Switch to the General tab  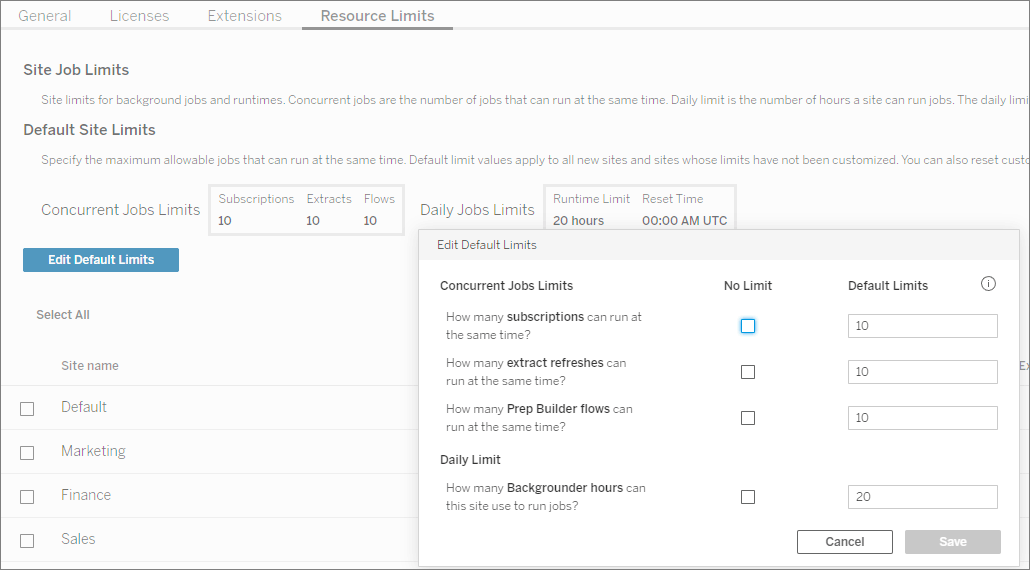click(45, 16)
